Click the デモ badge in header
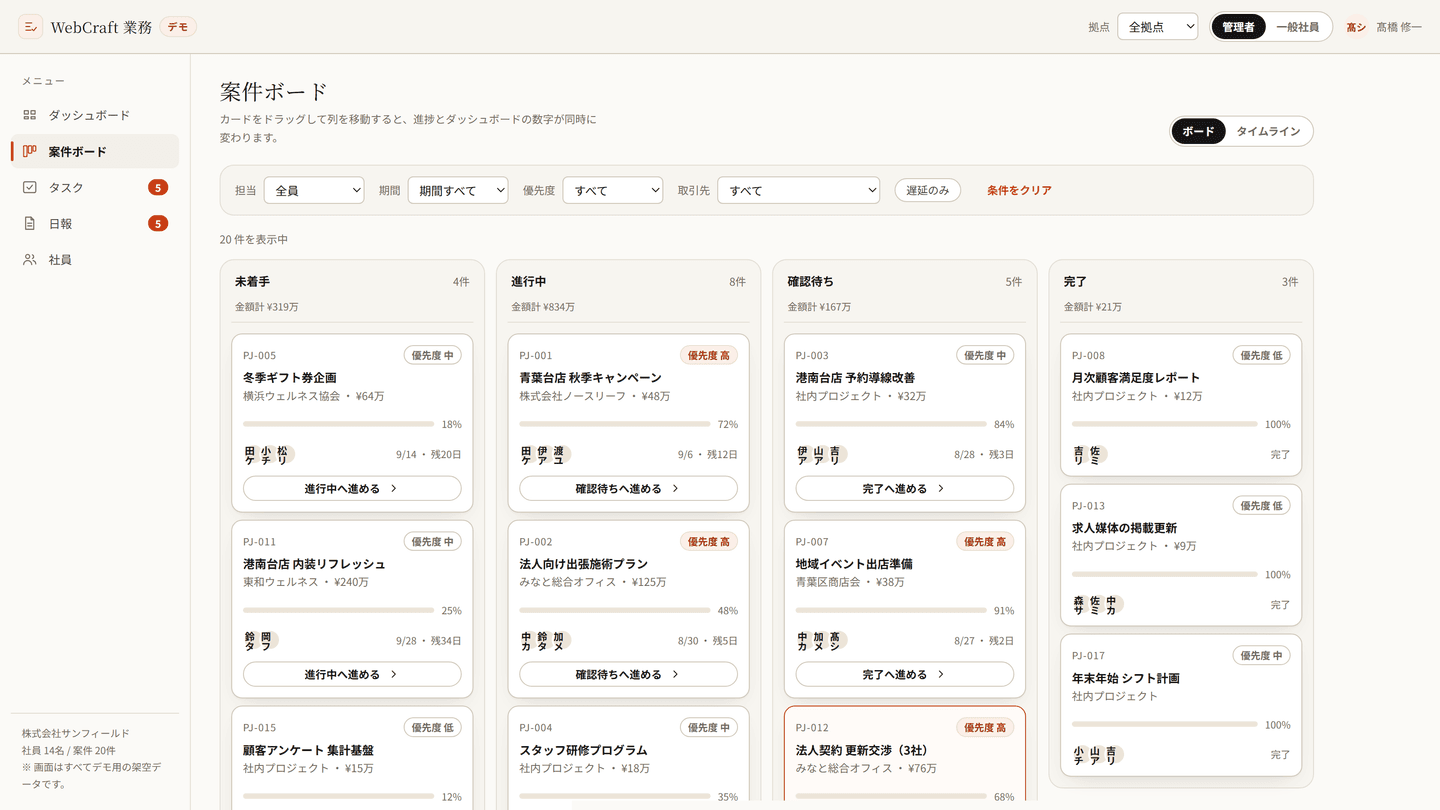The height and width of the screenshot is (810, 1440). 178,27
